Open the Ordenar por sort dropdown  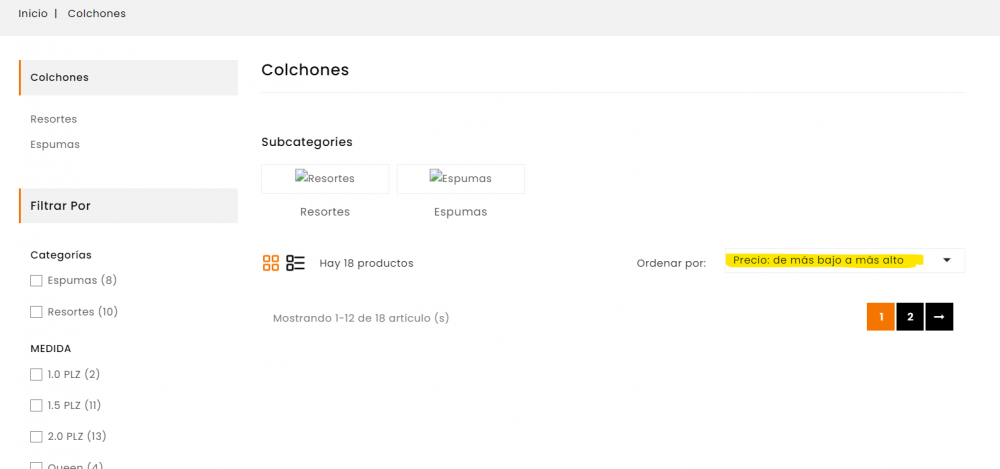pos(835,261)
